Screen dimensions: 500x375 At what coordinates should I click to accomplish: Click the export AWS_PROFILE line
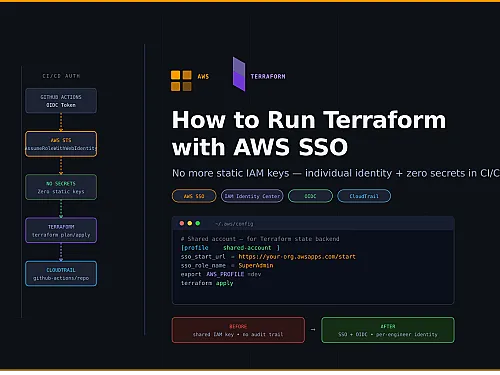click(221, 274)
